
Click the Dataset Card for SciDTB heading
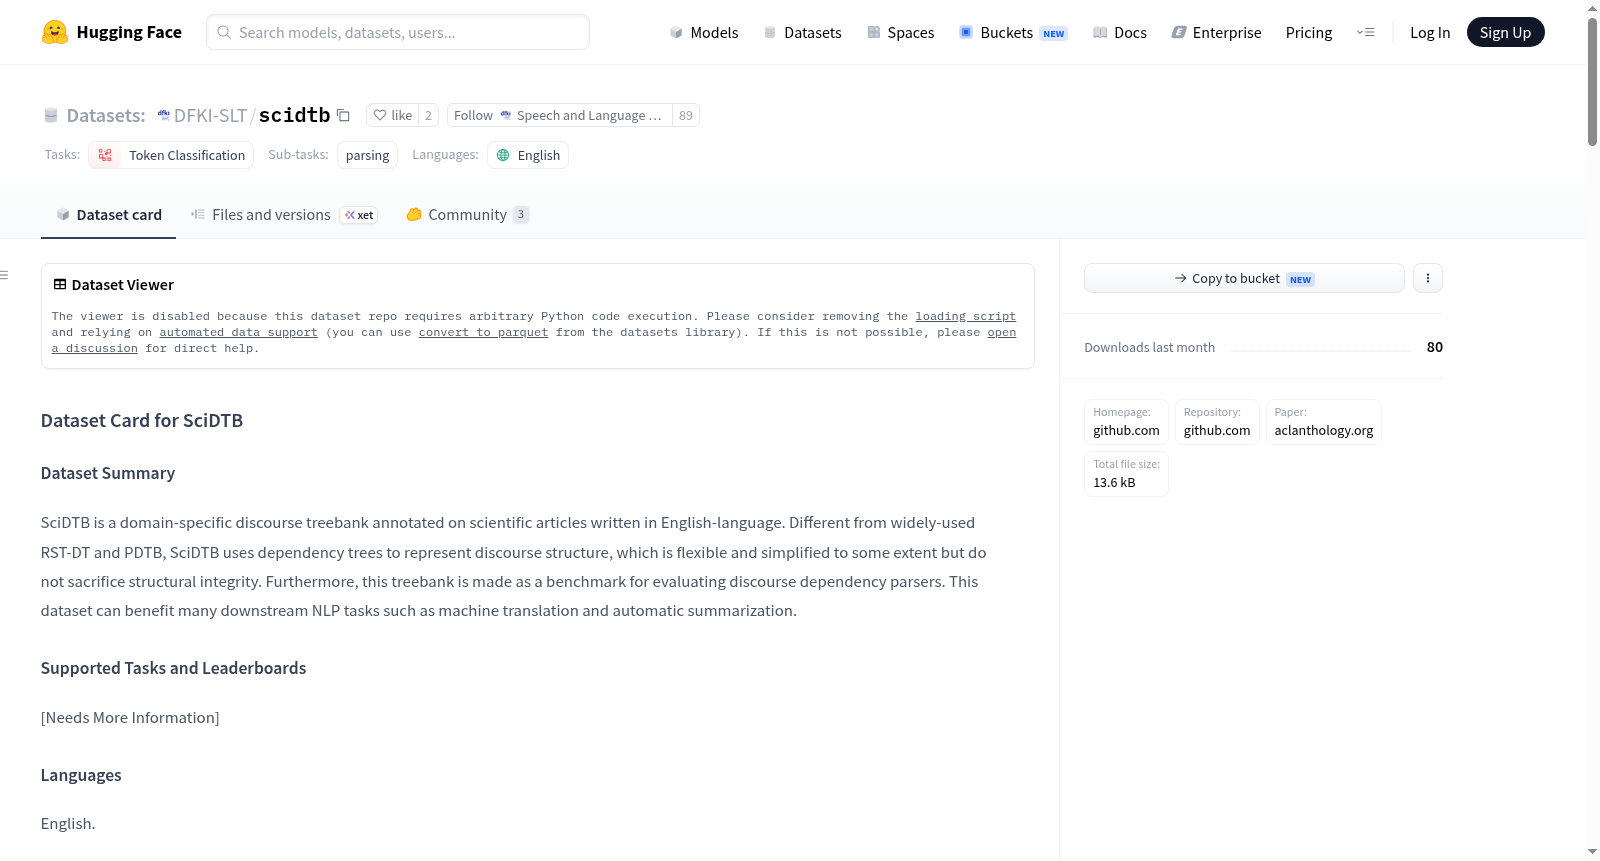tap(142, 421)
